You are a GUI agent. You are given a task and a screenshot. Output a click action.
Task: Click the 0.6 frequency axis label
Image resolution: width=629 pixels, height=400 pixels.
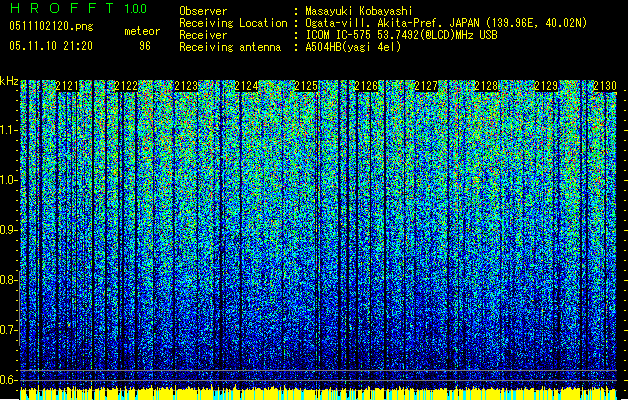point(8,380)
